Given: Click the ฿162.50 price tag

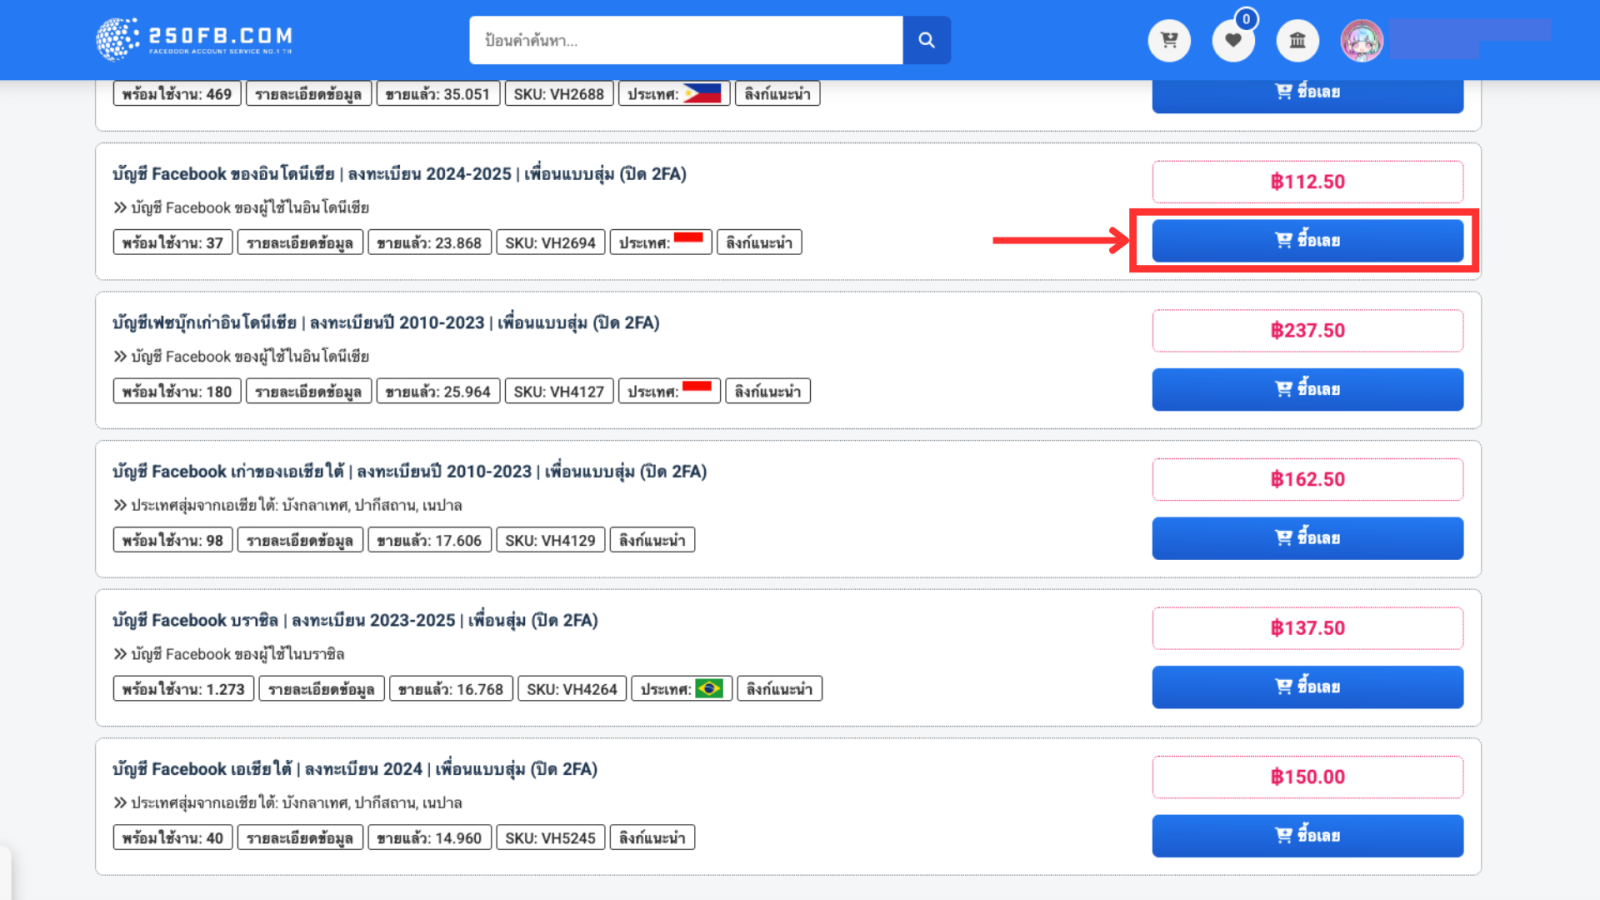Looking at the screenshot, I should click(x=1307, y=479).
